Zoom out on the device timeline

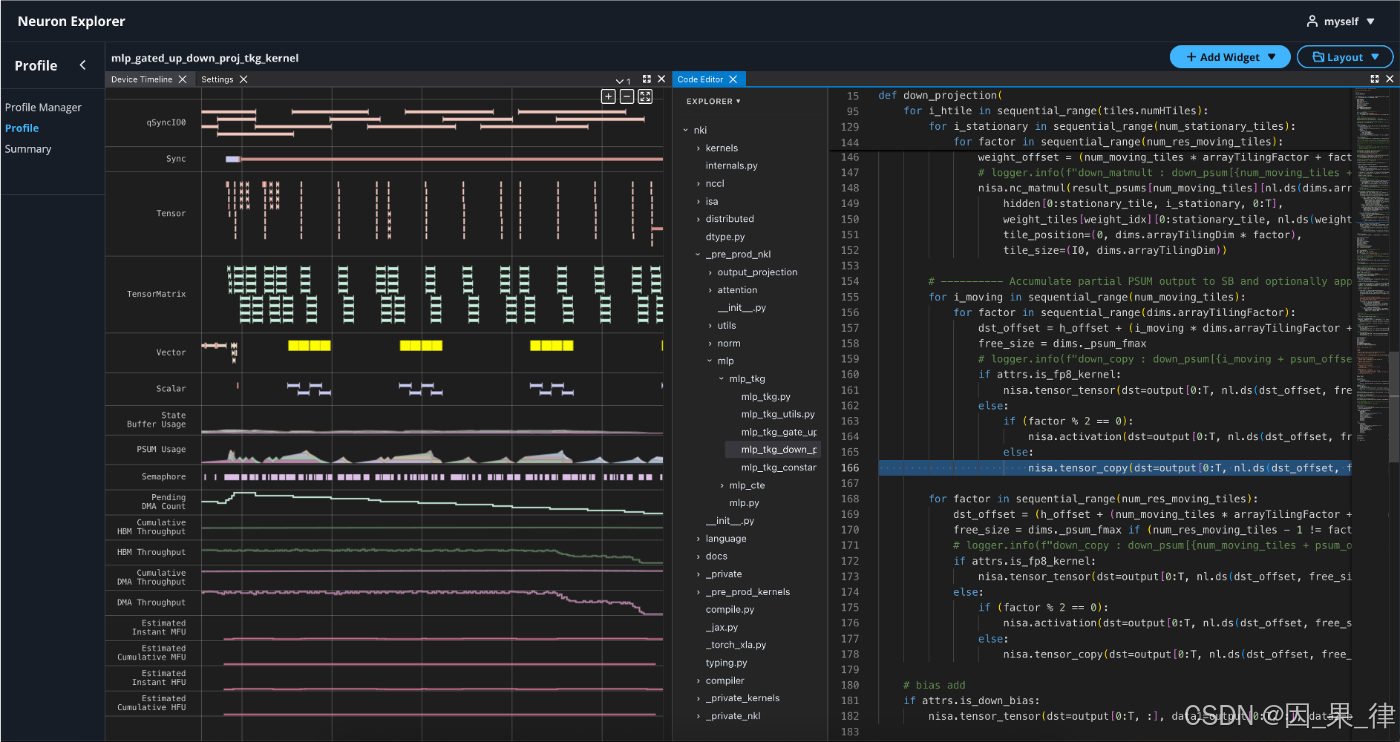coord(627,97)
